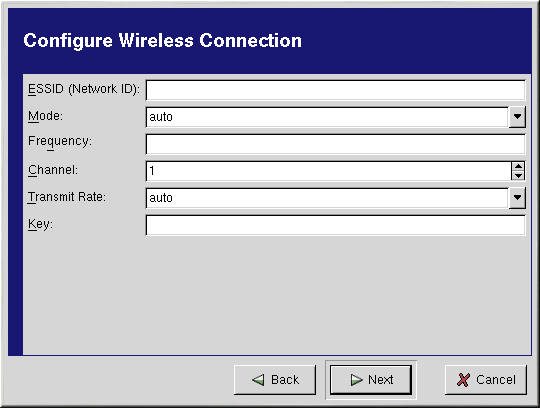Click the Key label text

[x=40, y=224]
